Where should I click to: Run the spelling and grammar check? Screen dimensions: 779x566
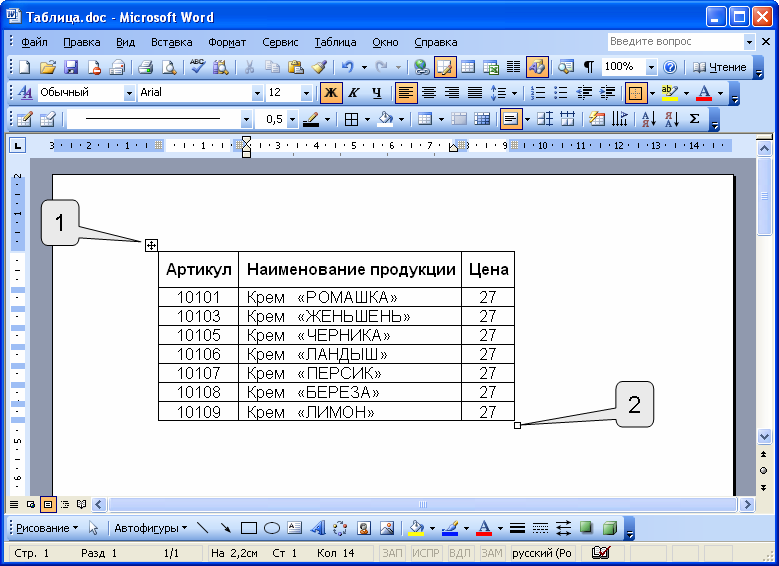point(197,67)
